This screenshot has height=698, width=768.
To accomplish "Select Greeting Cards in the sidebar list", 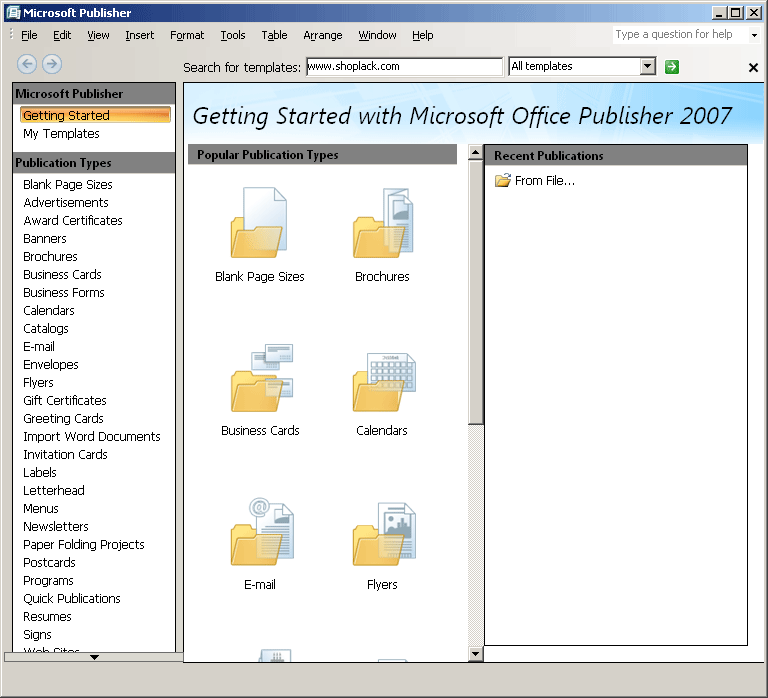I will tap(63, 419).
